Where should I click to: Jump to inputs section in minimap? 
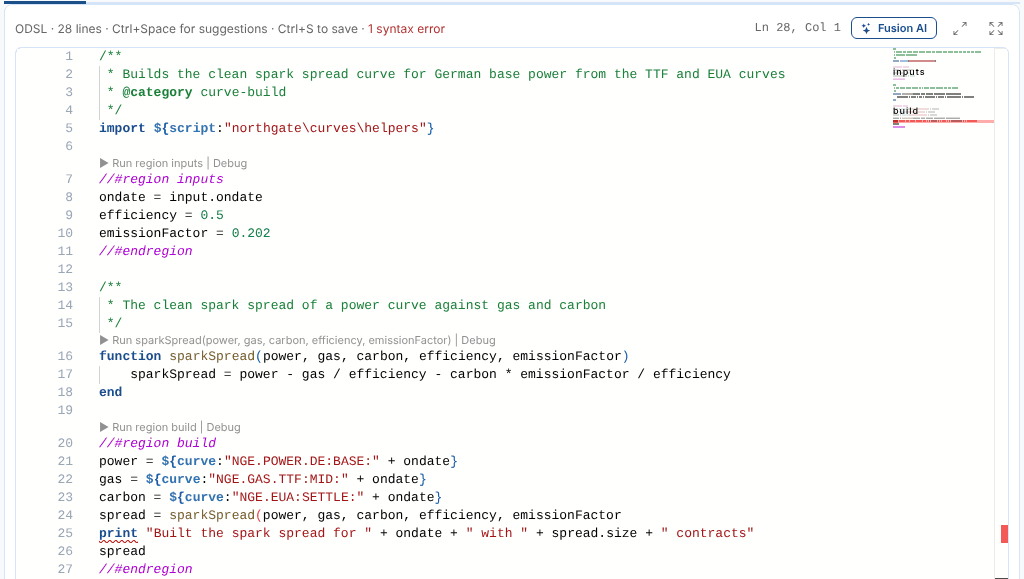tap(908, 72)
